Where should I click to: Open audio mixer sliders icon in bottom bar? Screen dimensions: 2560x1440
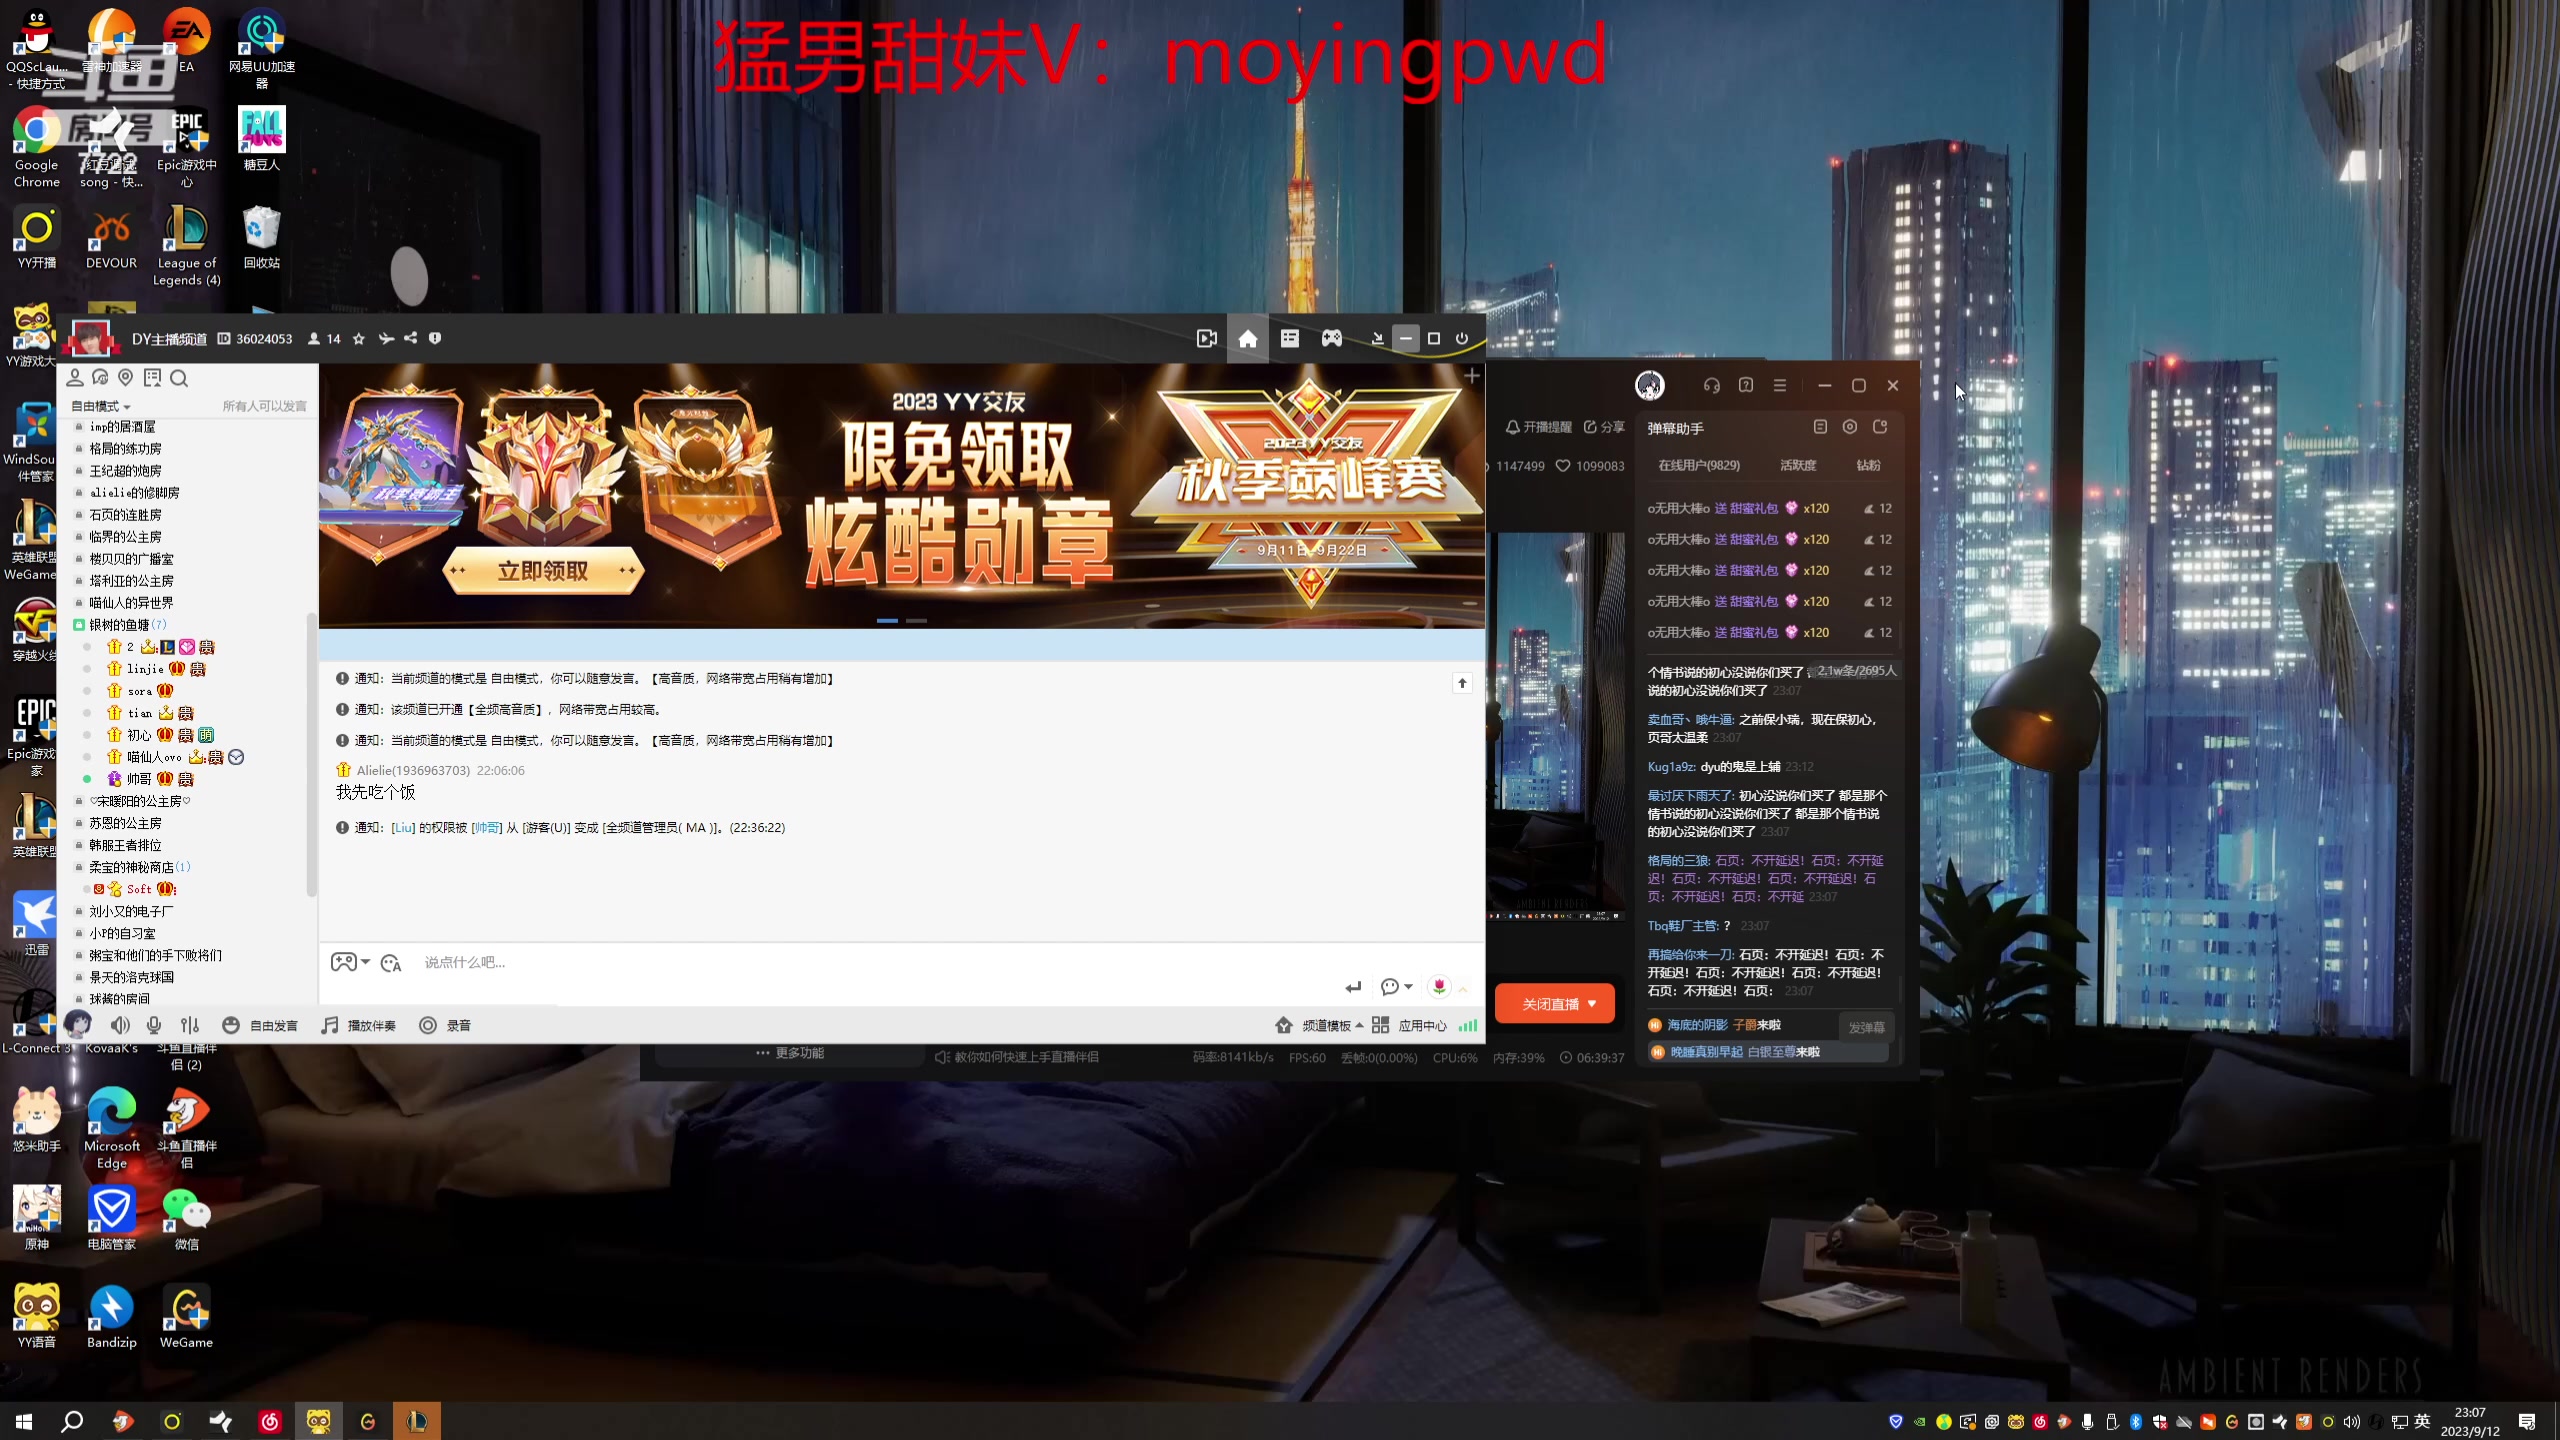[190, 1025]
